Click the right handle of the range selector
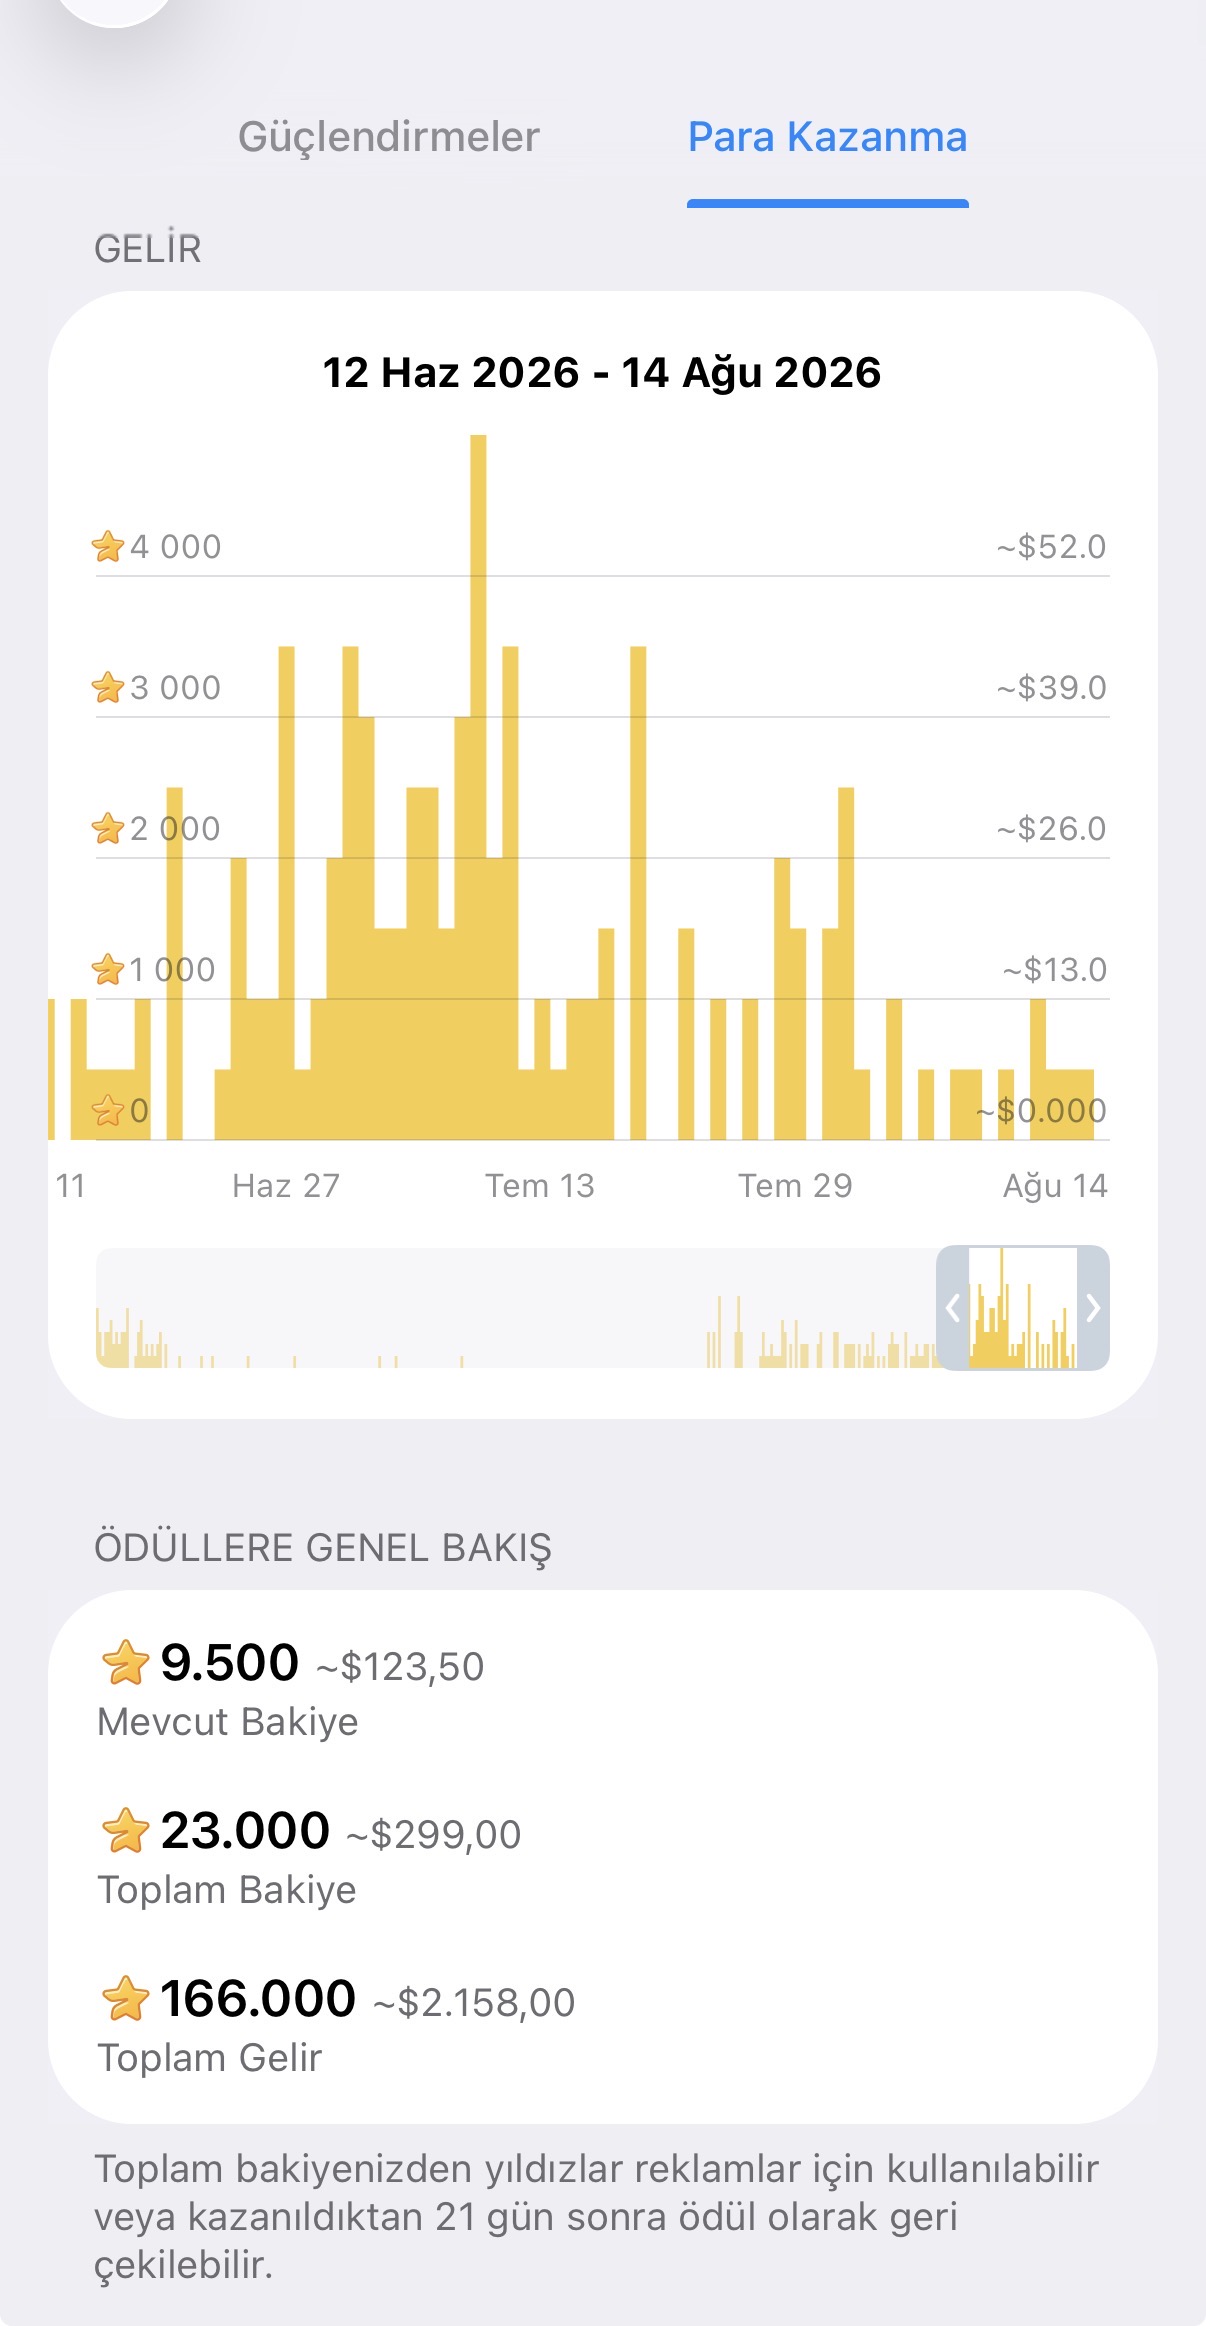 click(1093, 1307)
